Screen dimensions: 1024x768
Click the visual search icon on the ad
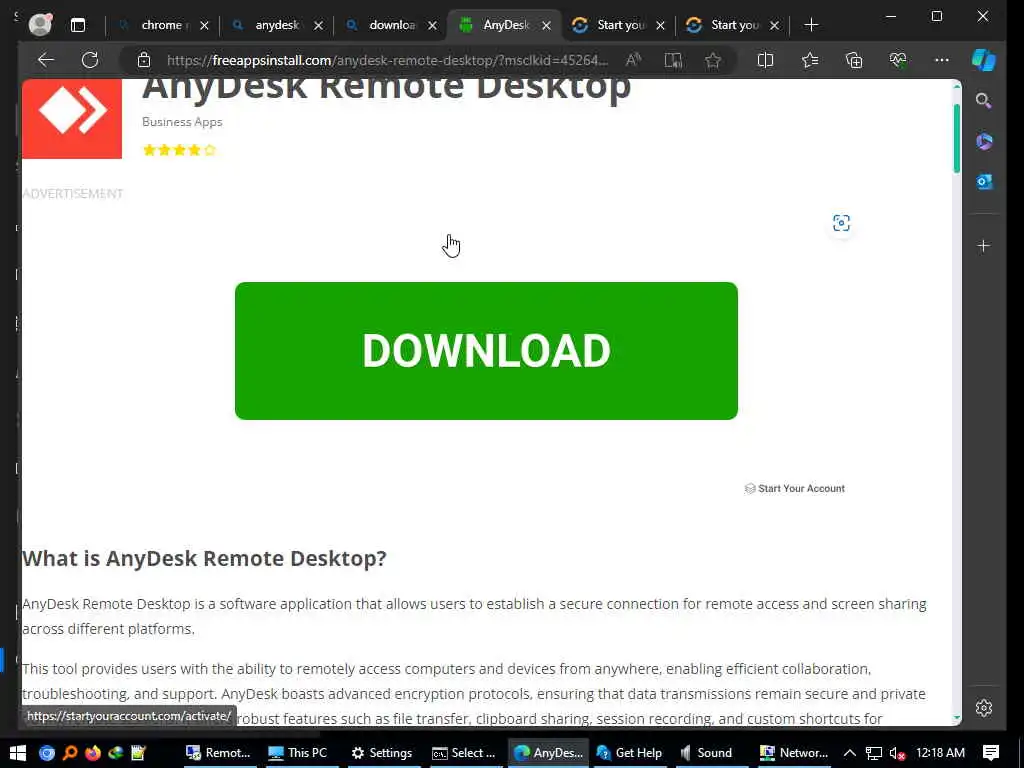pyautogui.click(x=841, y=223)
